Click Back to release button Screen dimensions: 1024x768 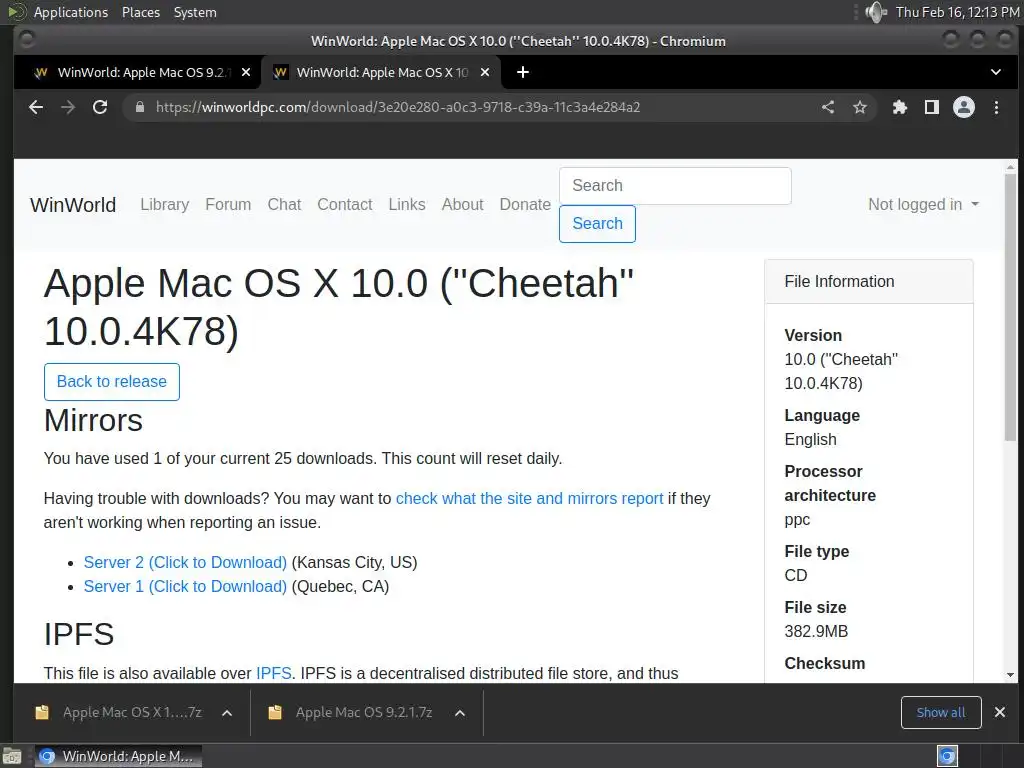[112, 381]
